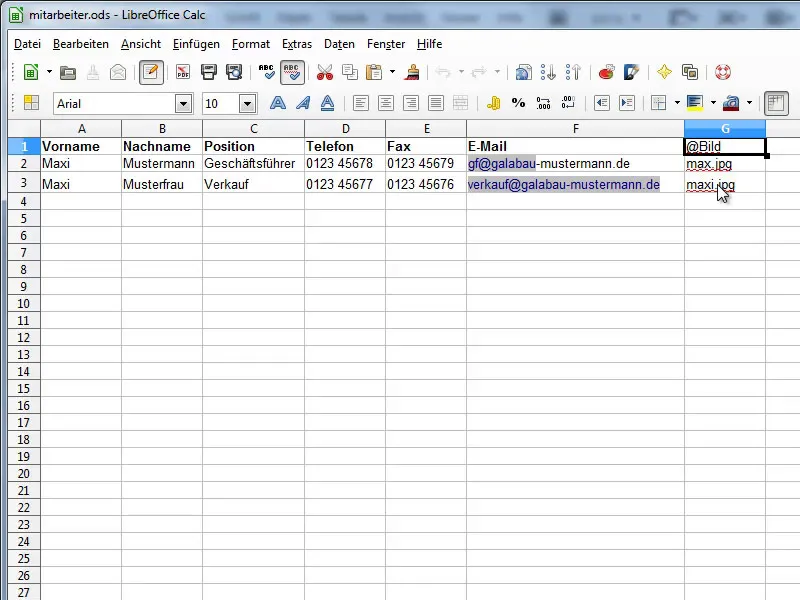Toggle grid lines for current sheet
Image resolution: width=800 pixels, height=600 pixels.
pyautogui.click(x=776, y=104)
